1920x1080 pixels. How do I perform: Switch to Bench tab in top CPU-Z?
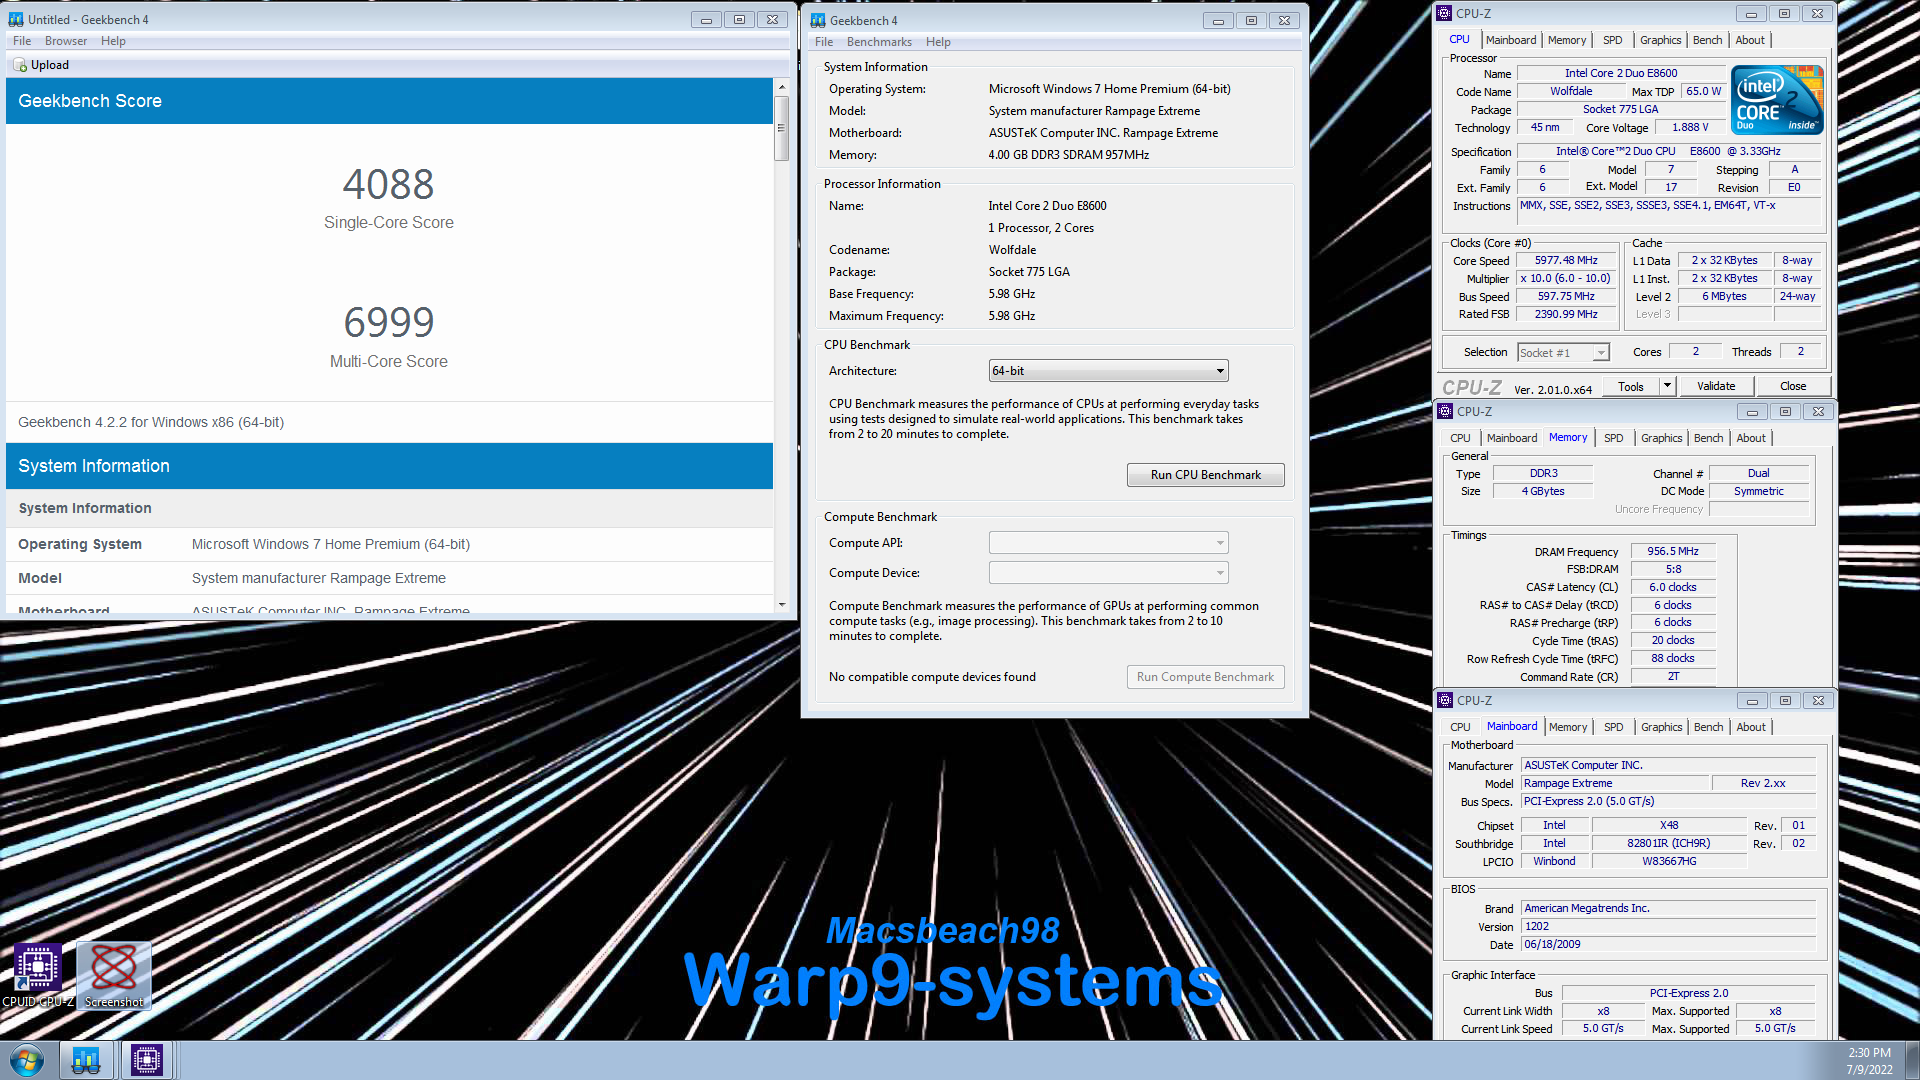(1707, 40)
